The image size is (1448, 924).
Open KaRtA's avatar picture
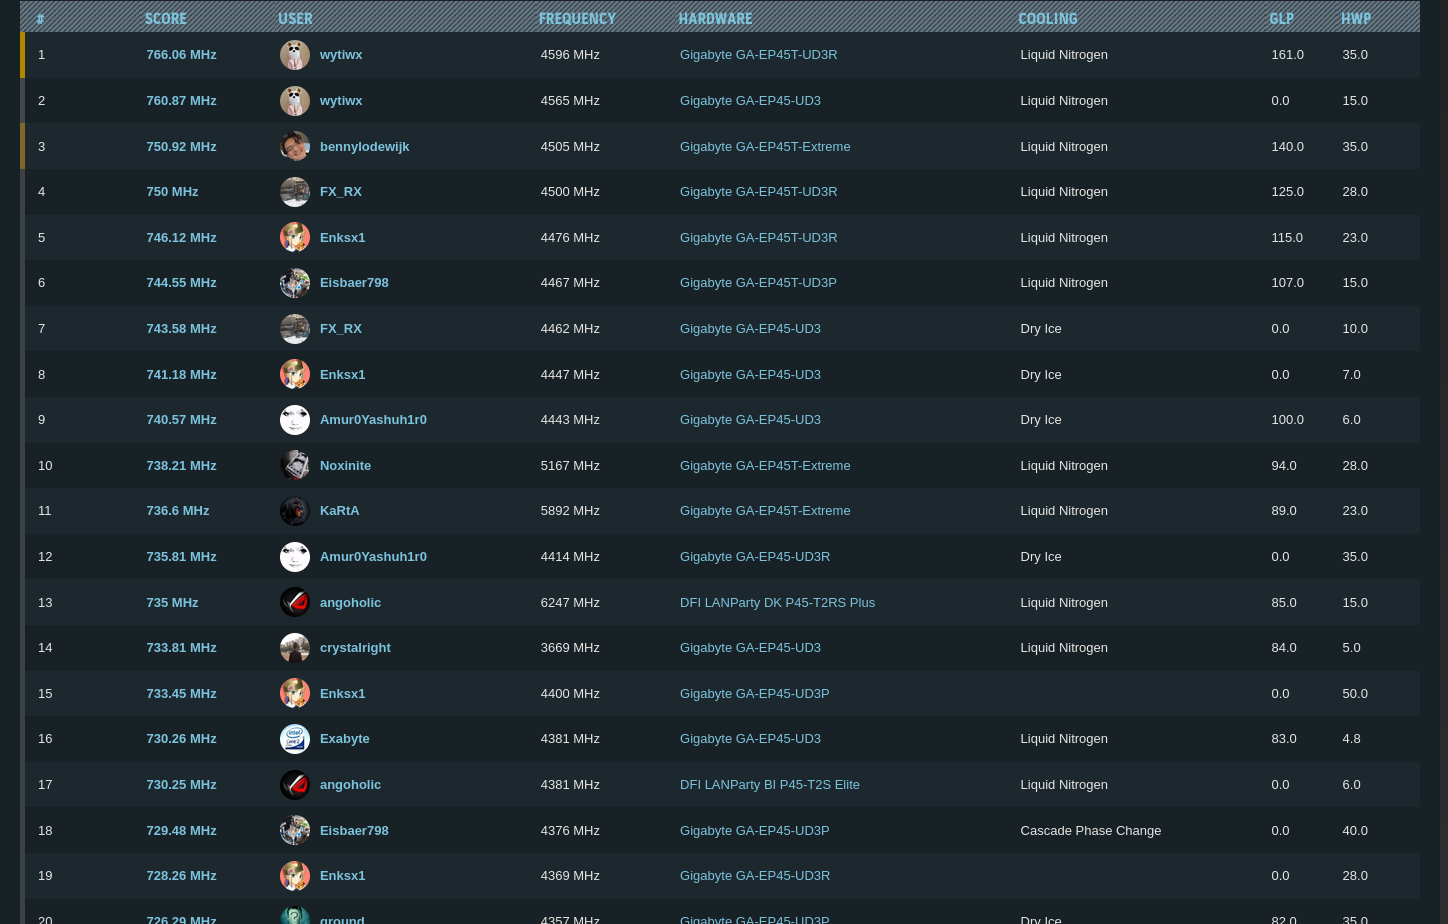[x=295, y=511]
